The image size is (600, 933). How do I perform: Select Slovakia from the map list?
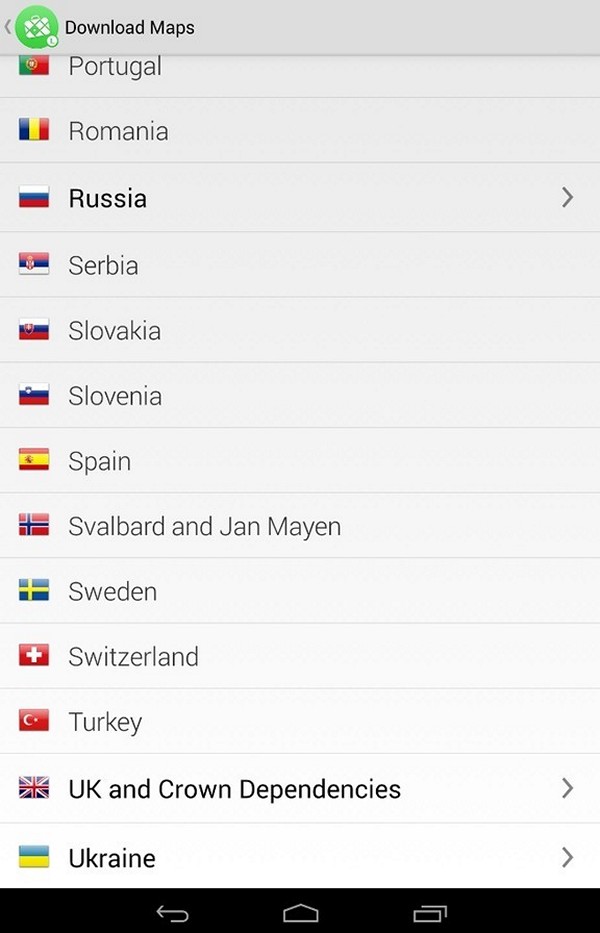(300, 330)
